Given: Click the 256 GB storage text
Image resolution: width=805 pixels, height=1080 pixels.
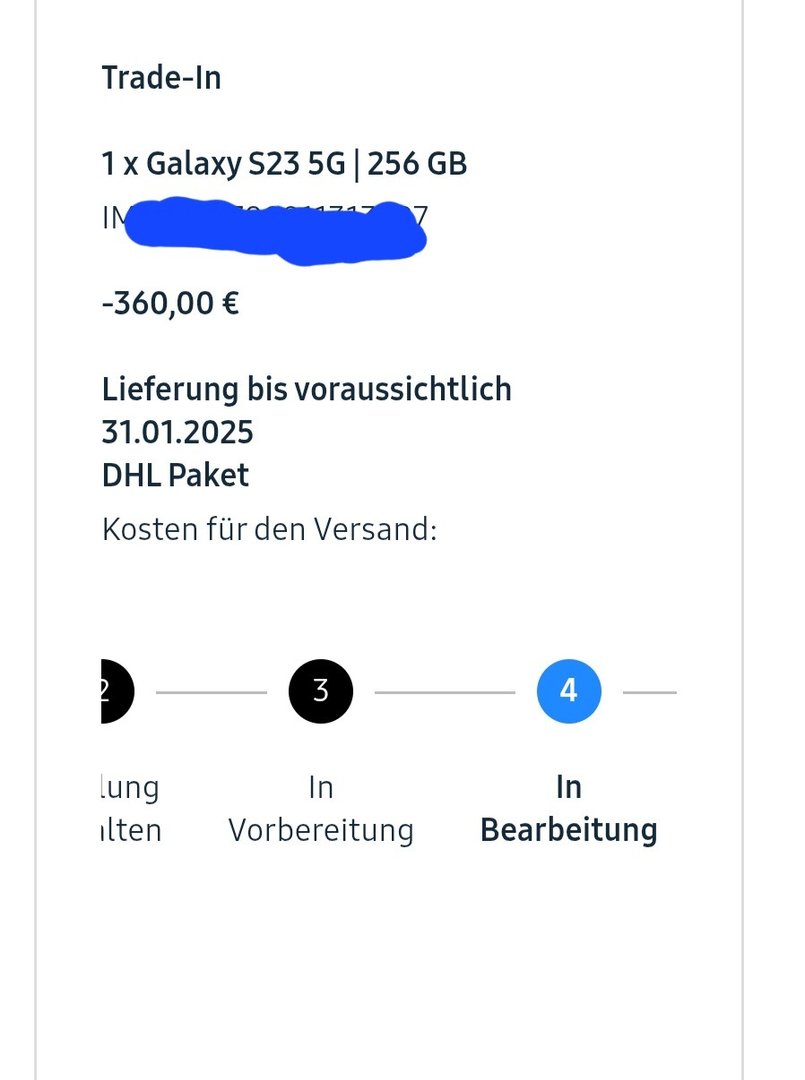Looking at the screenshot, I should pyautogui.click(x=417, y=163).
